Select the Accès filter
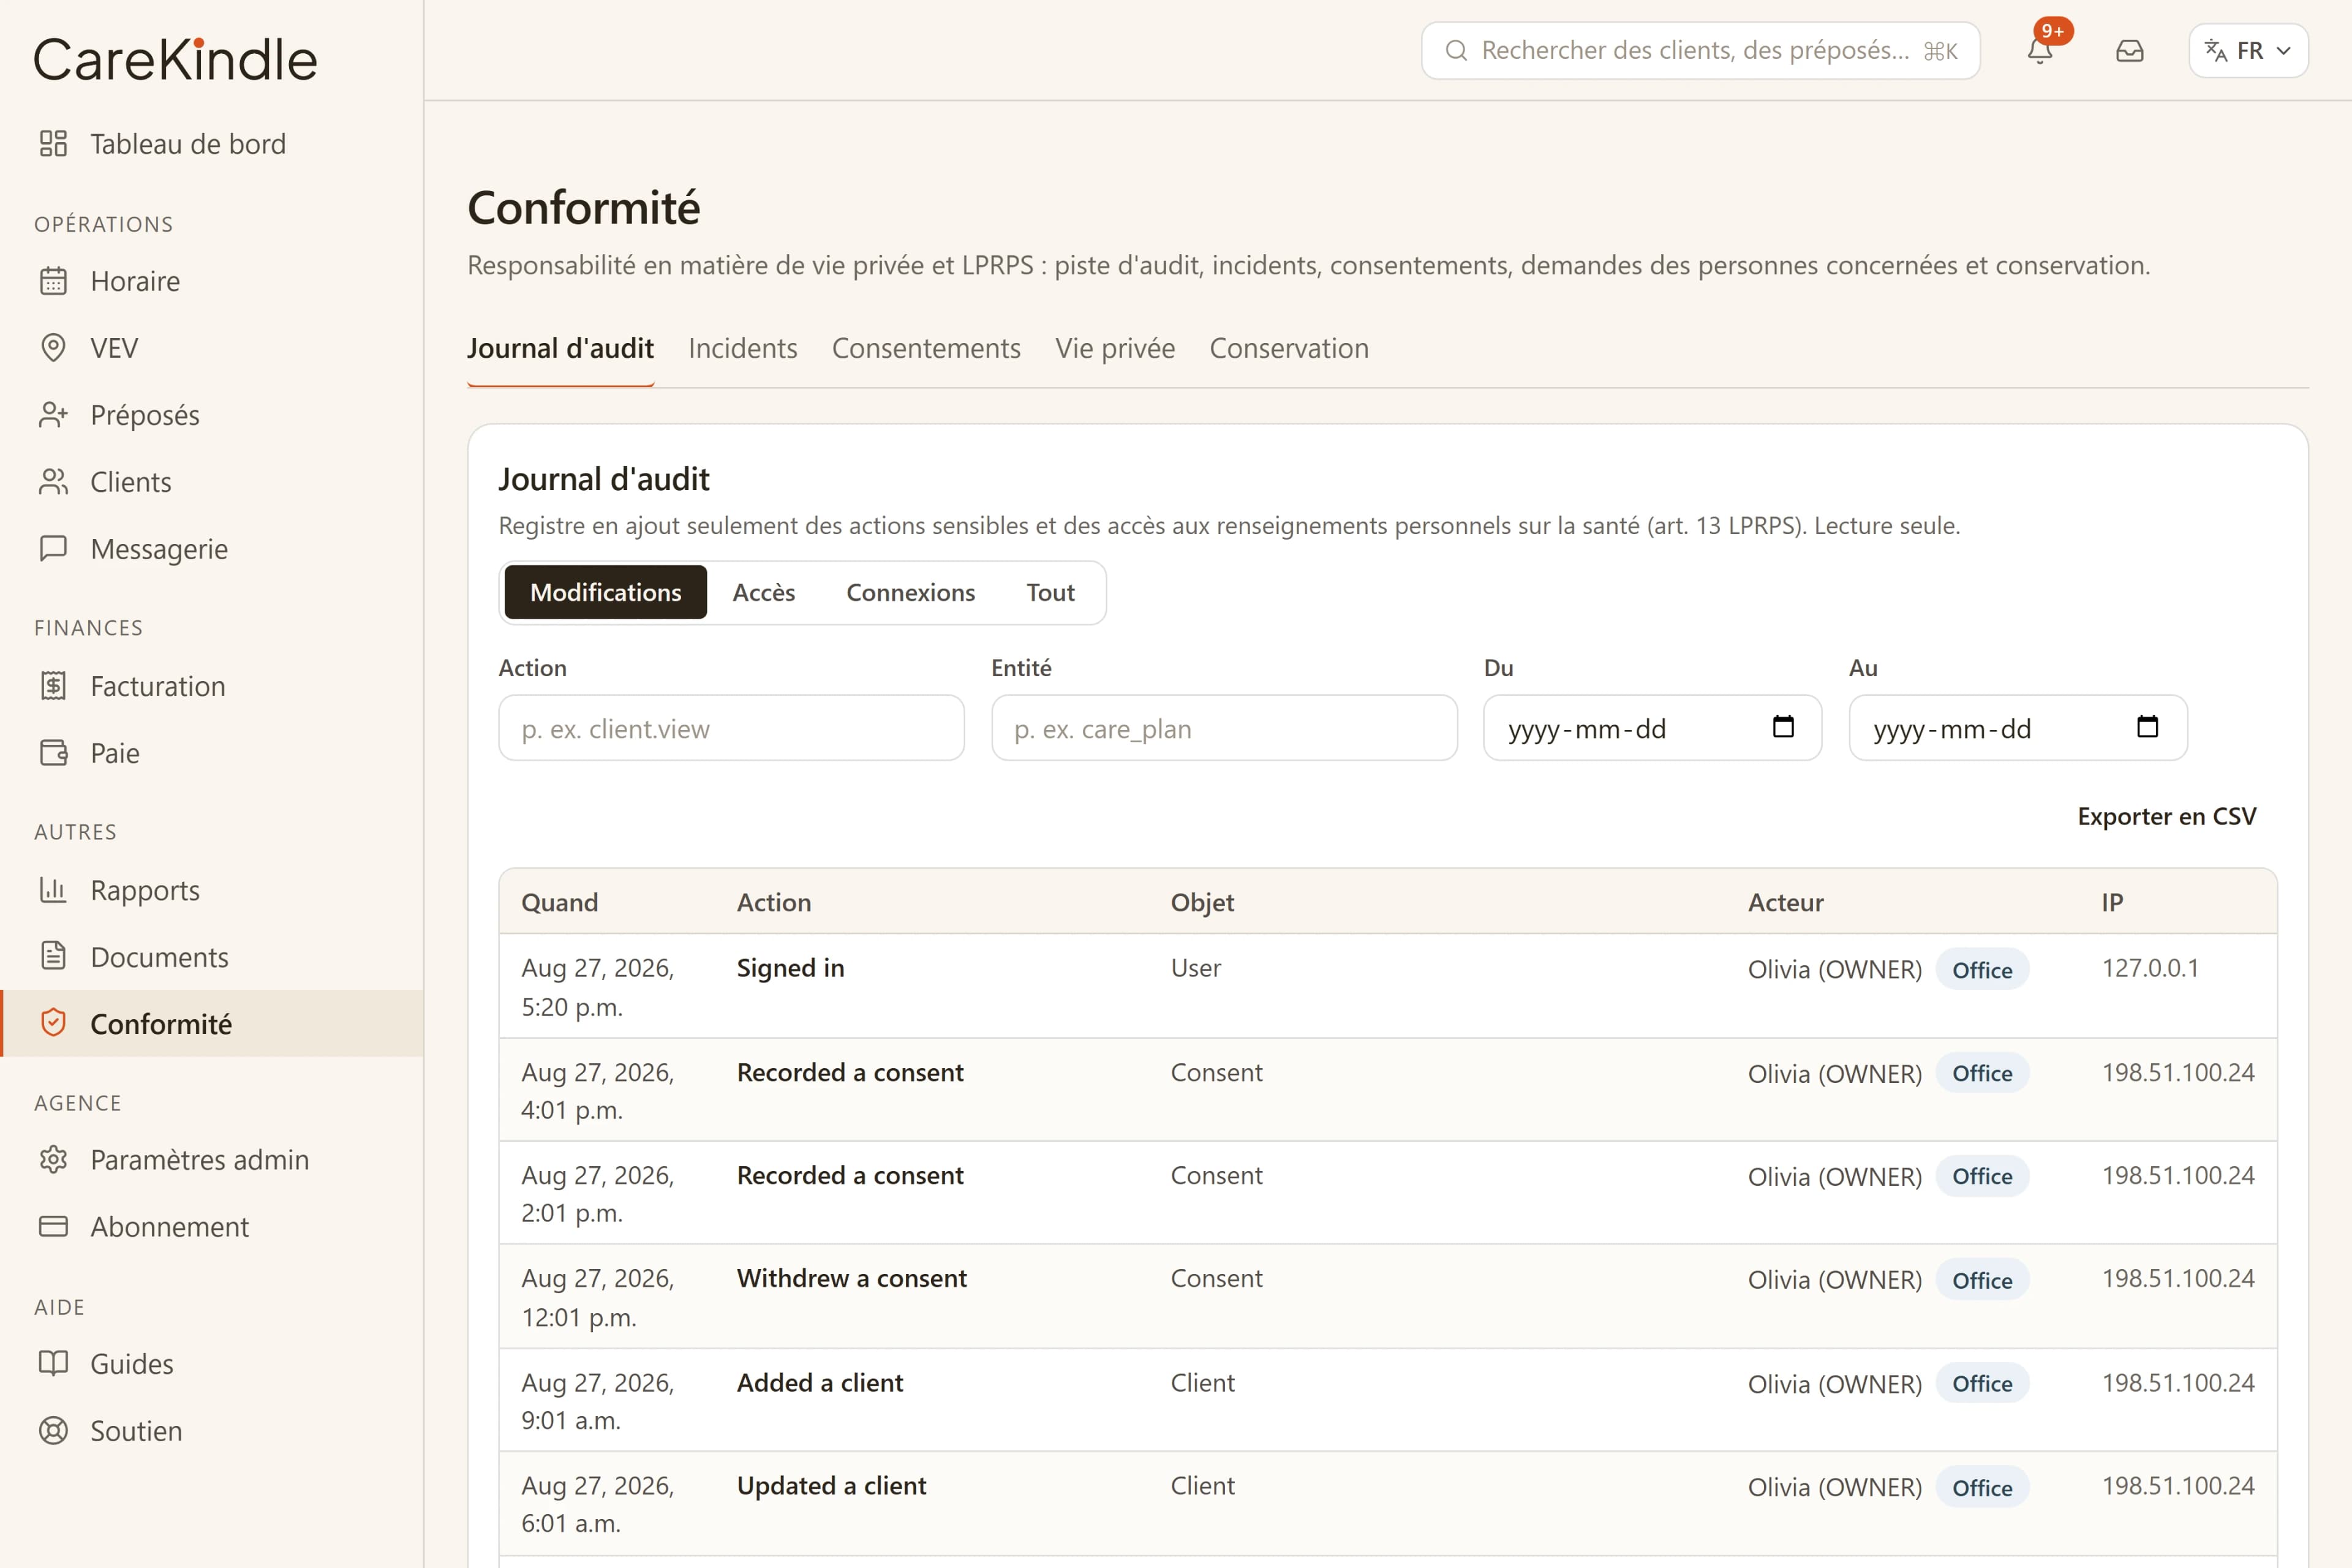The width and height of the screenshot is (2352, 1568). click(x=764, y=593)
